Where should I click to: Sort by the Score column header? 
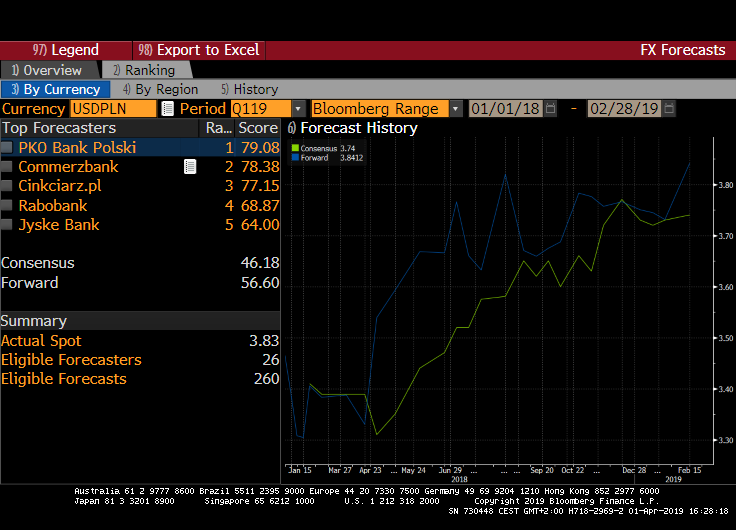[x=257, y=128]
